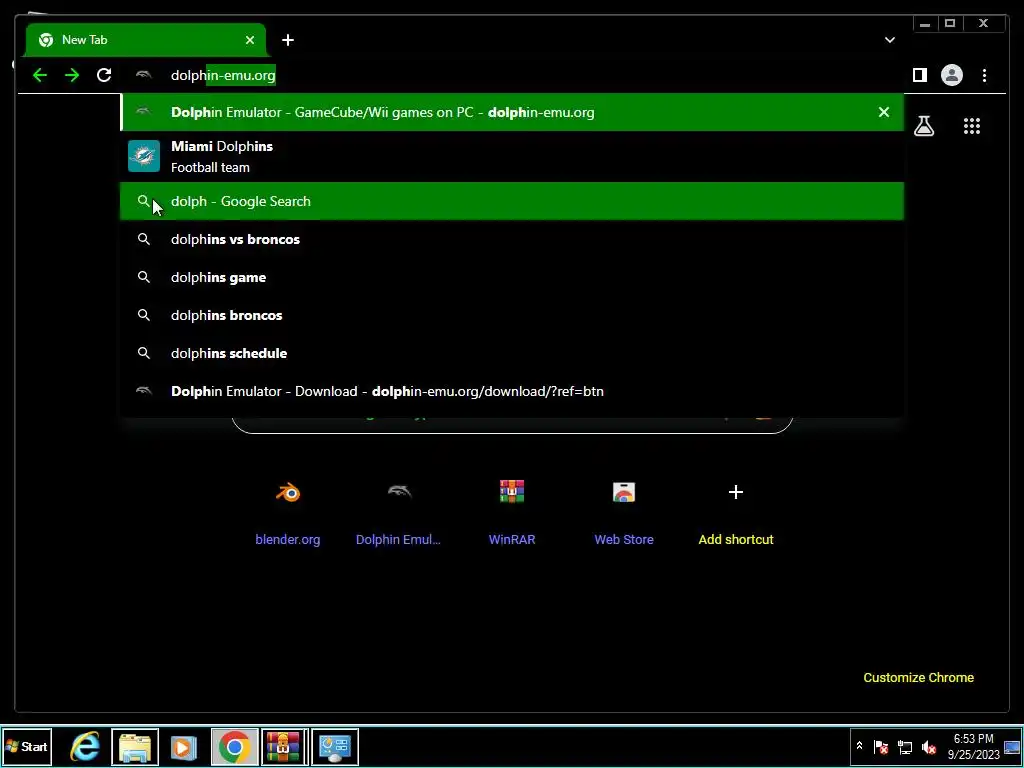Screen dimensions: 1024x768
Task: Open the profile avatar menu
Action: pos(952,75)
